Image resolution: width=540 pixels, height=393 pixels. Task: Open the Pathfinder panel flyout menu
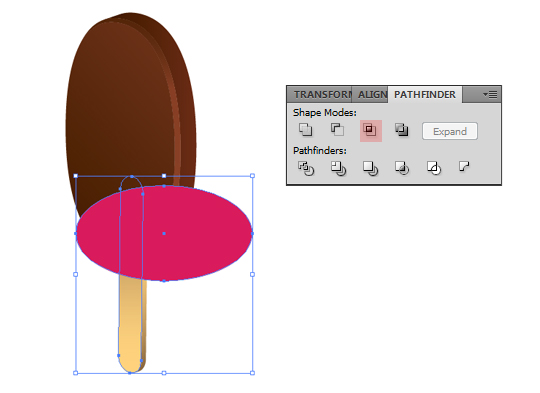(x=490, y=94)
